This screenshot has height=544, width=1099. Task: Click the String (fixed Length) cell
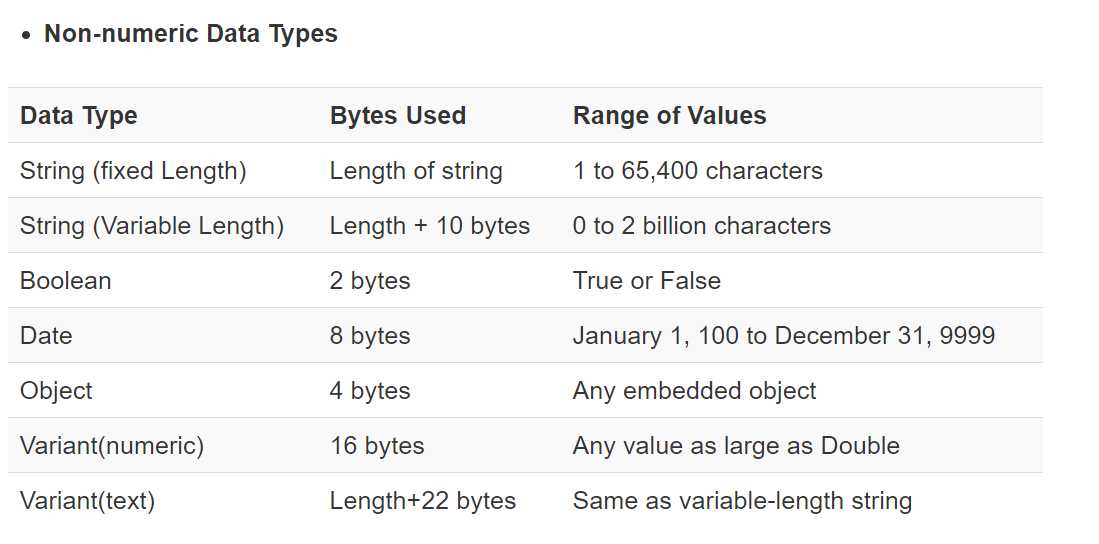(133, 171)
